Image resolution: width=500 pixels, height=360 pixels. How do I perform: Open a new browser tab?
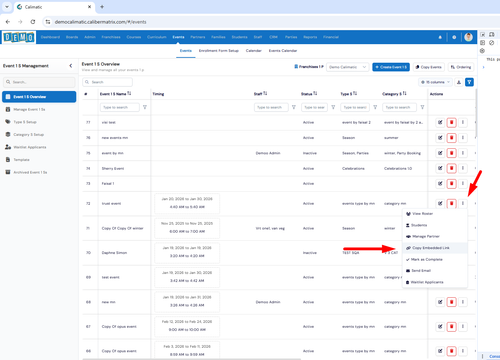click(x=102, y=7)
